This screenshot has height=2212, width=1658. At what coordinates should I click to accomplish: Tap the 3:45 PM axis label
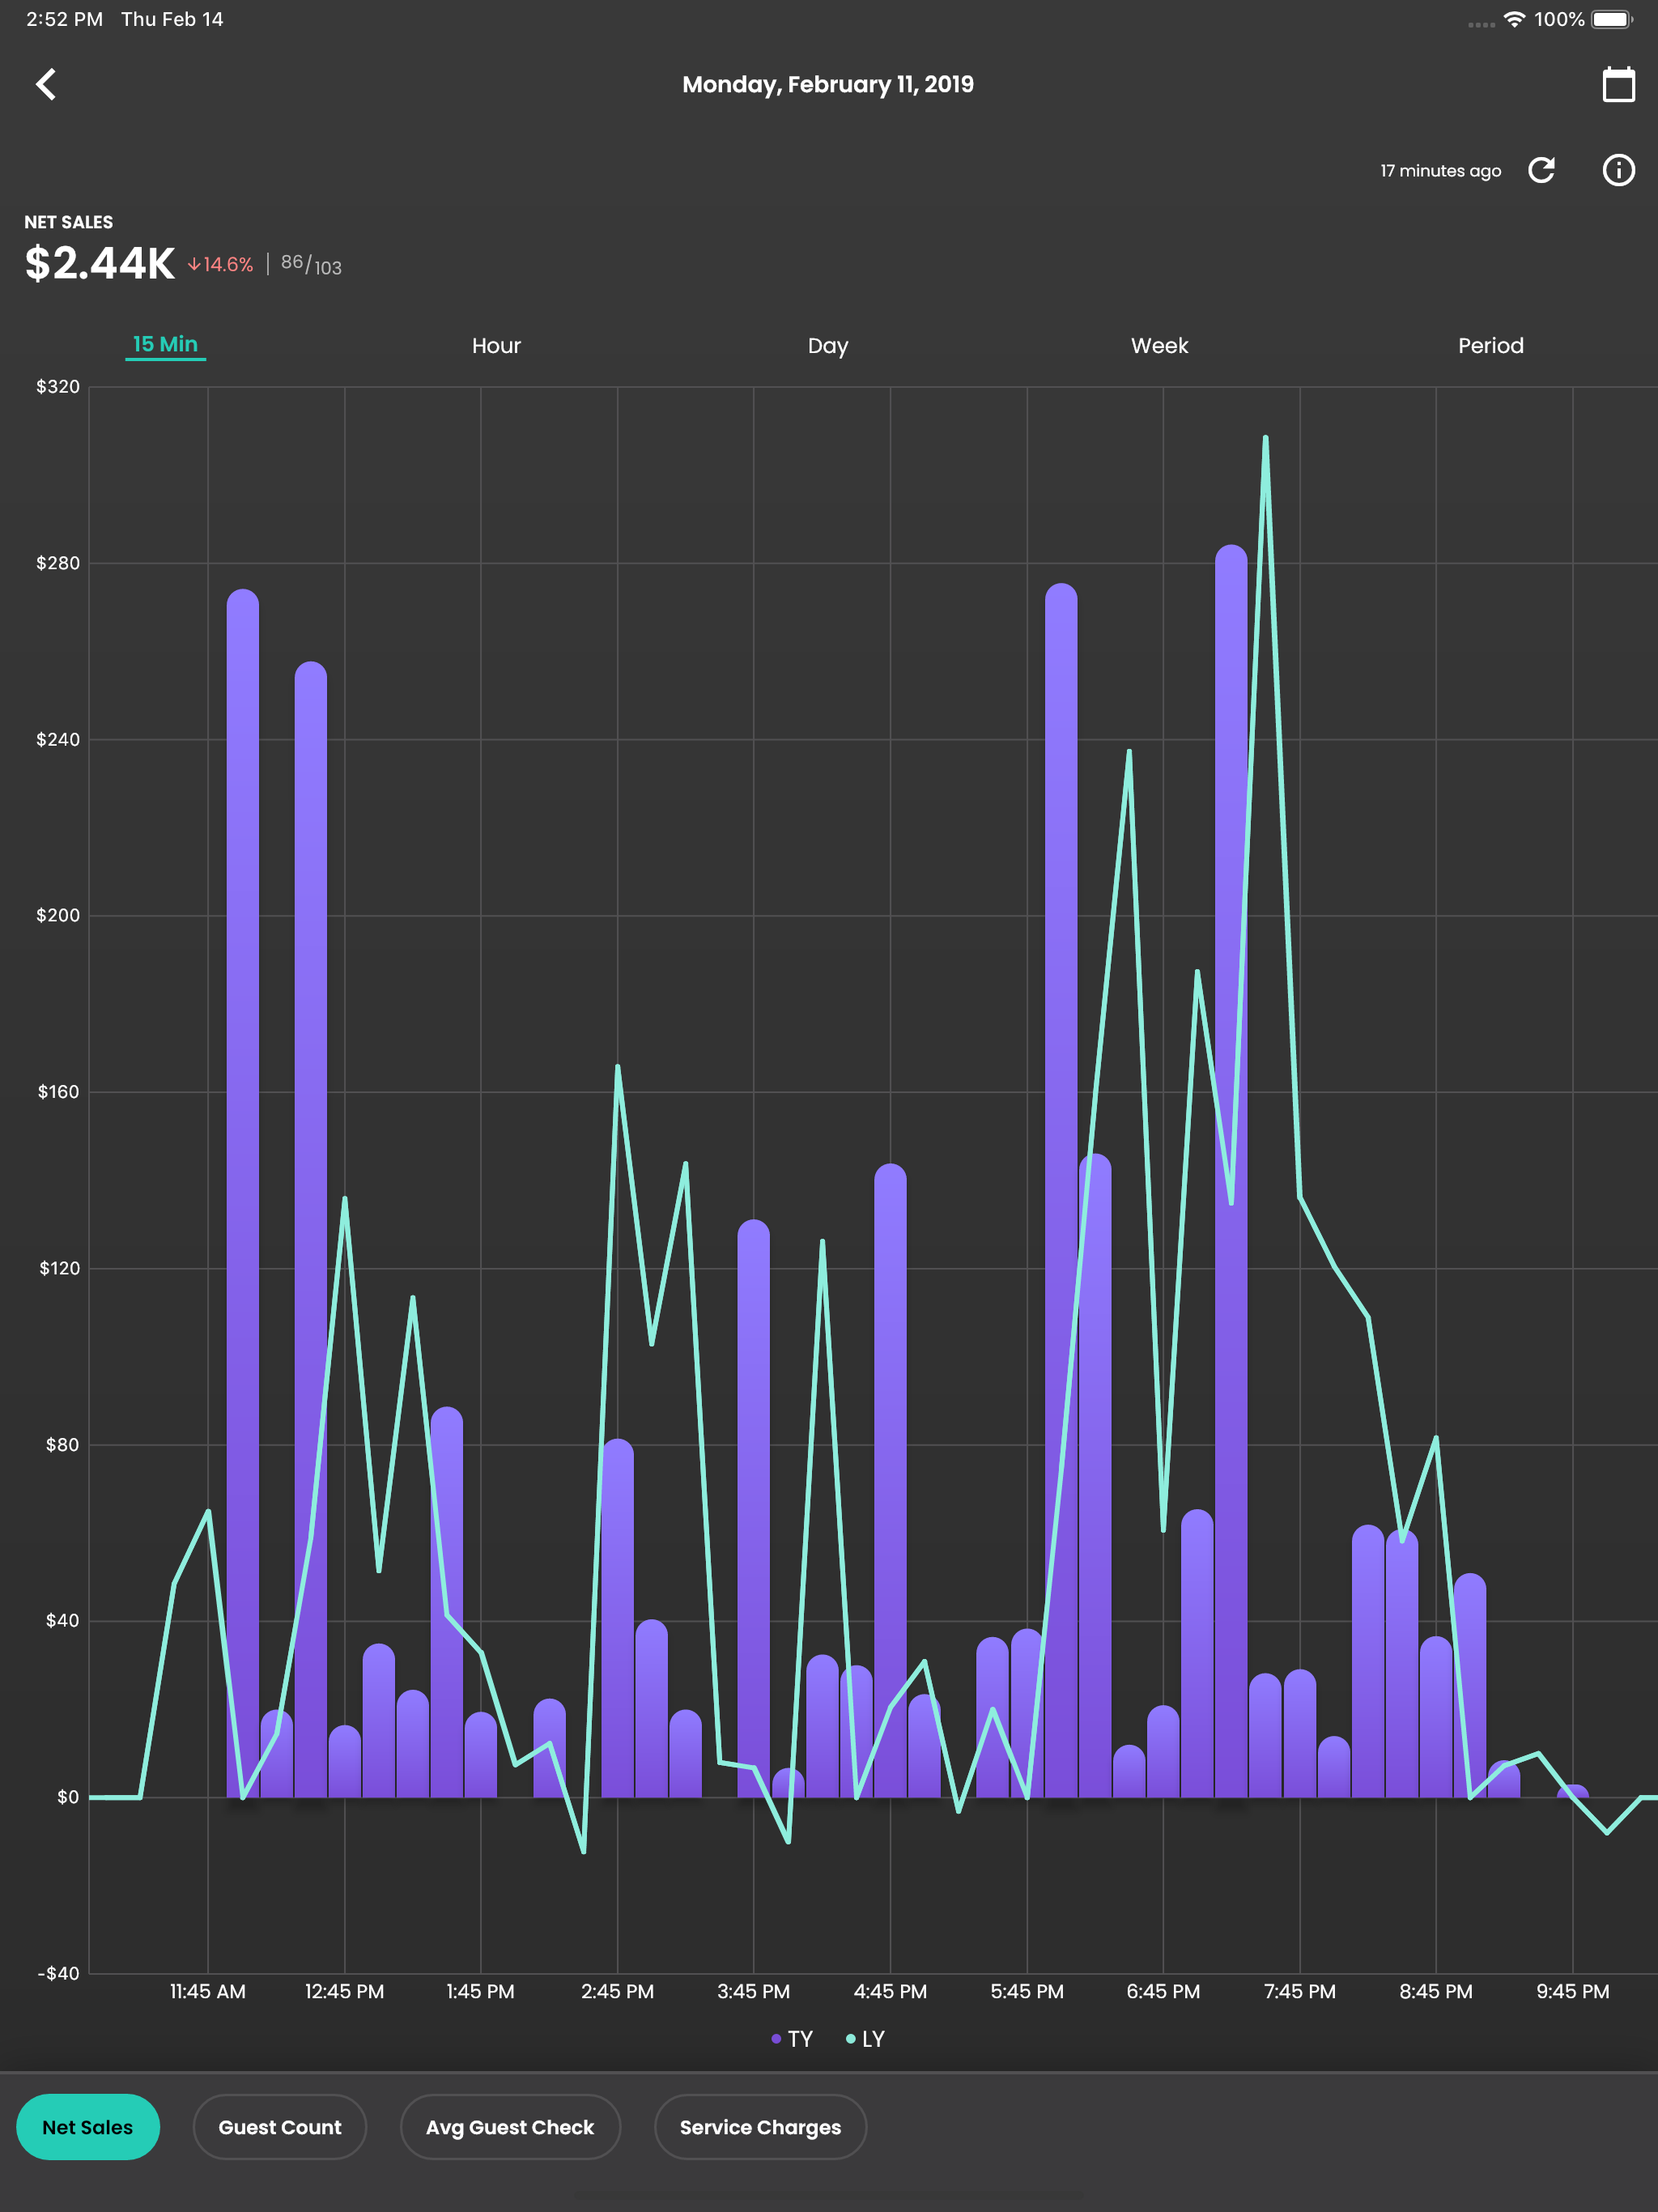point(753,1991)
